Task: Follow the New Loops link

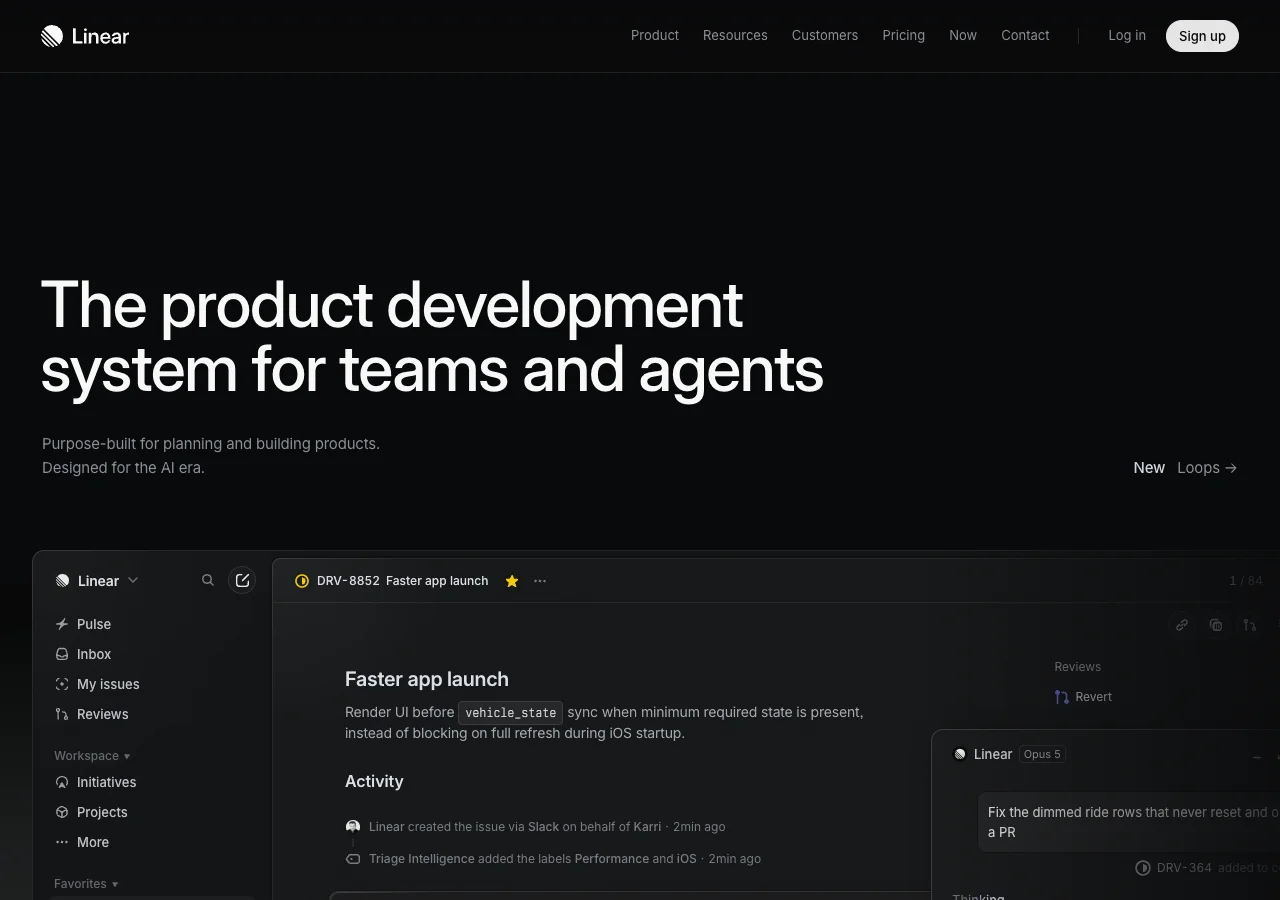Action: (x=1185, y=468)
